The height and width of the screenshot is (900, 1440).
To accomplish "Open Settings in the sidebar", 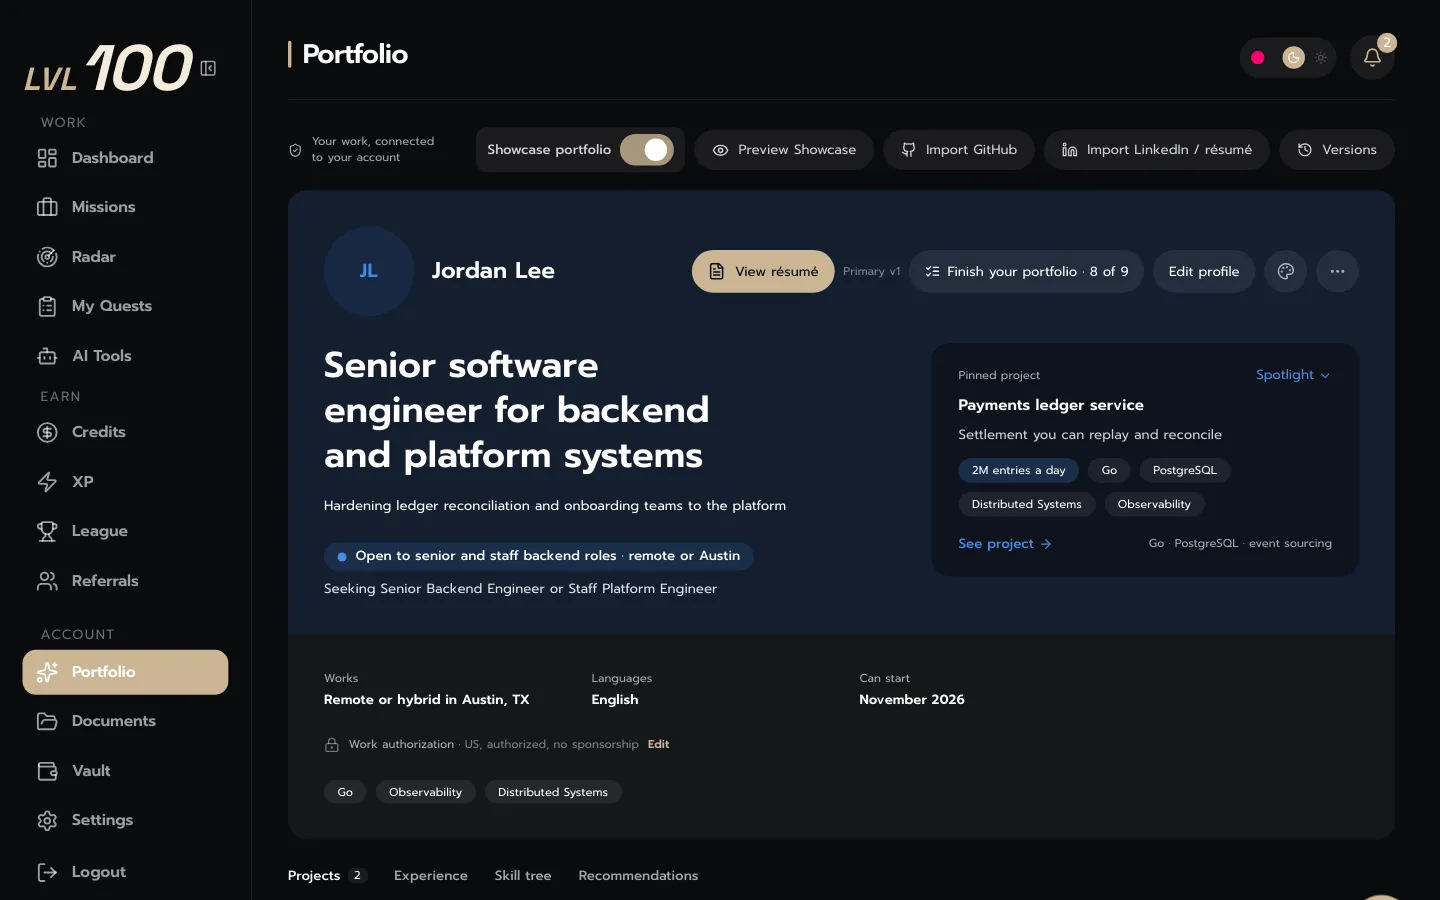I will tap(125, 820).
